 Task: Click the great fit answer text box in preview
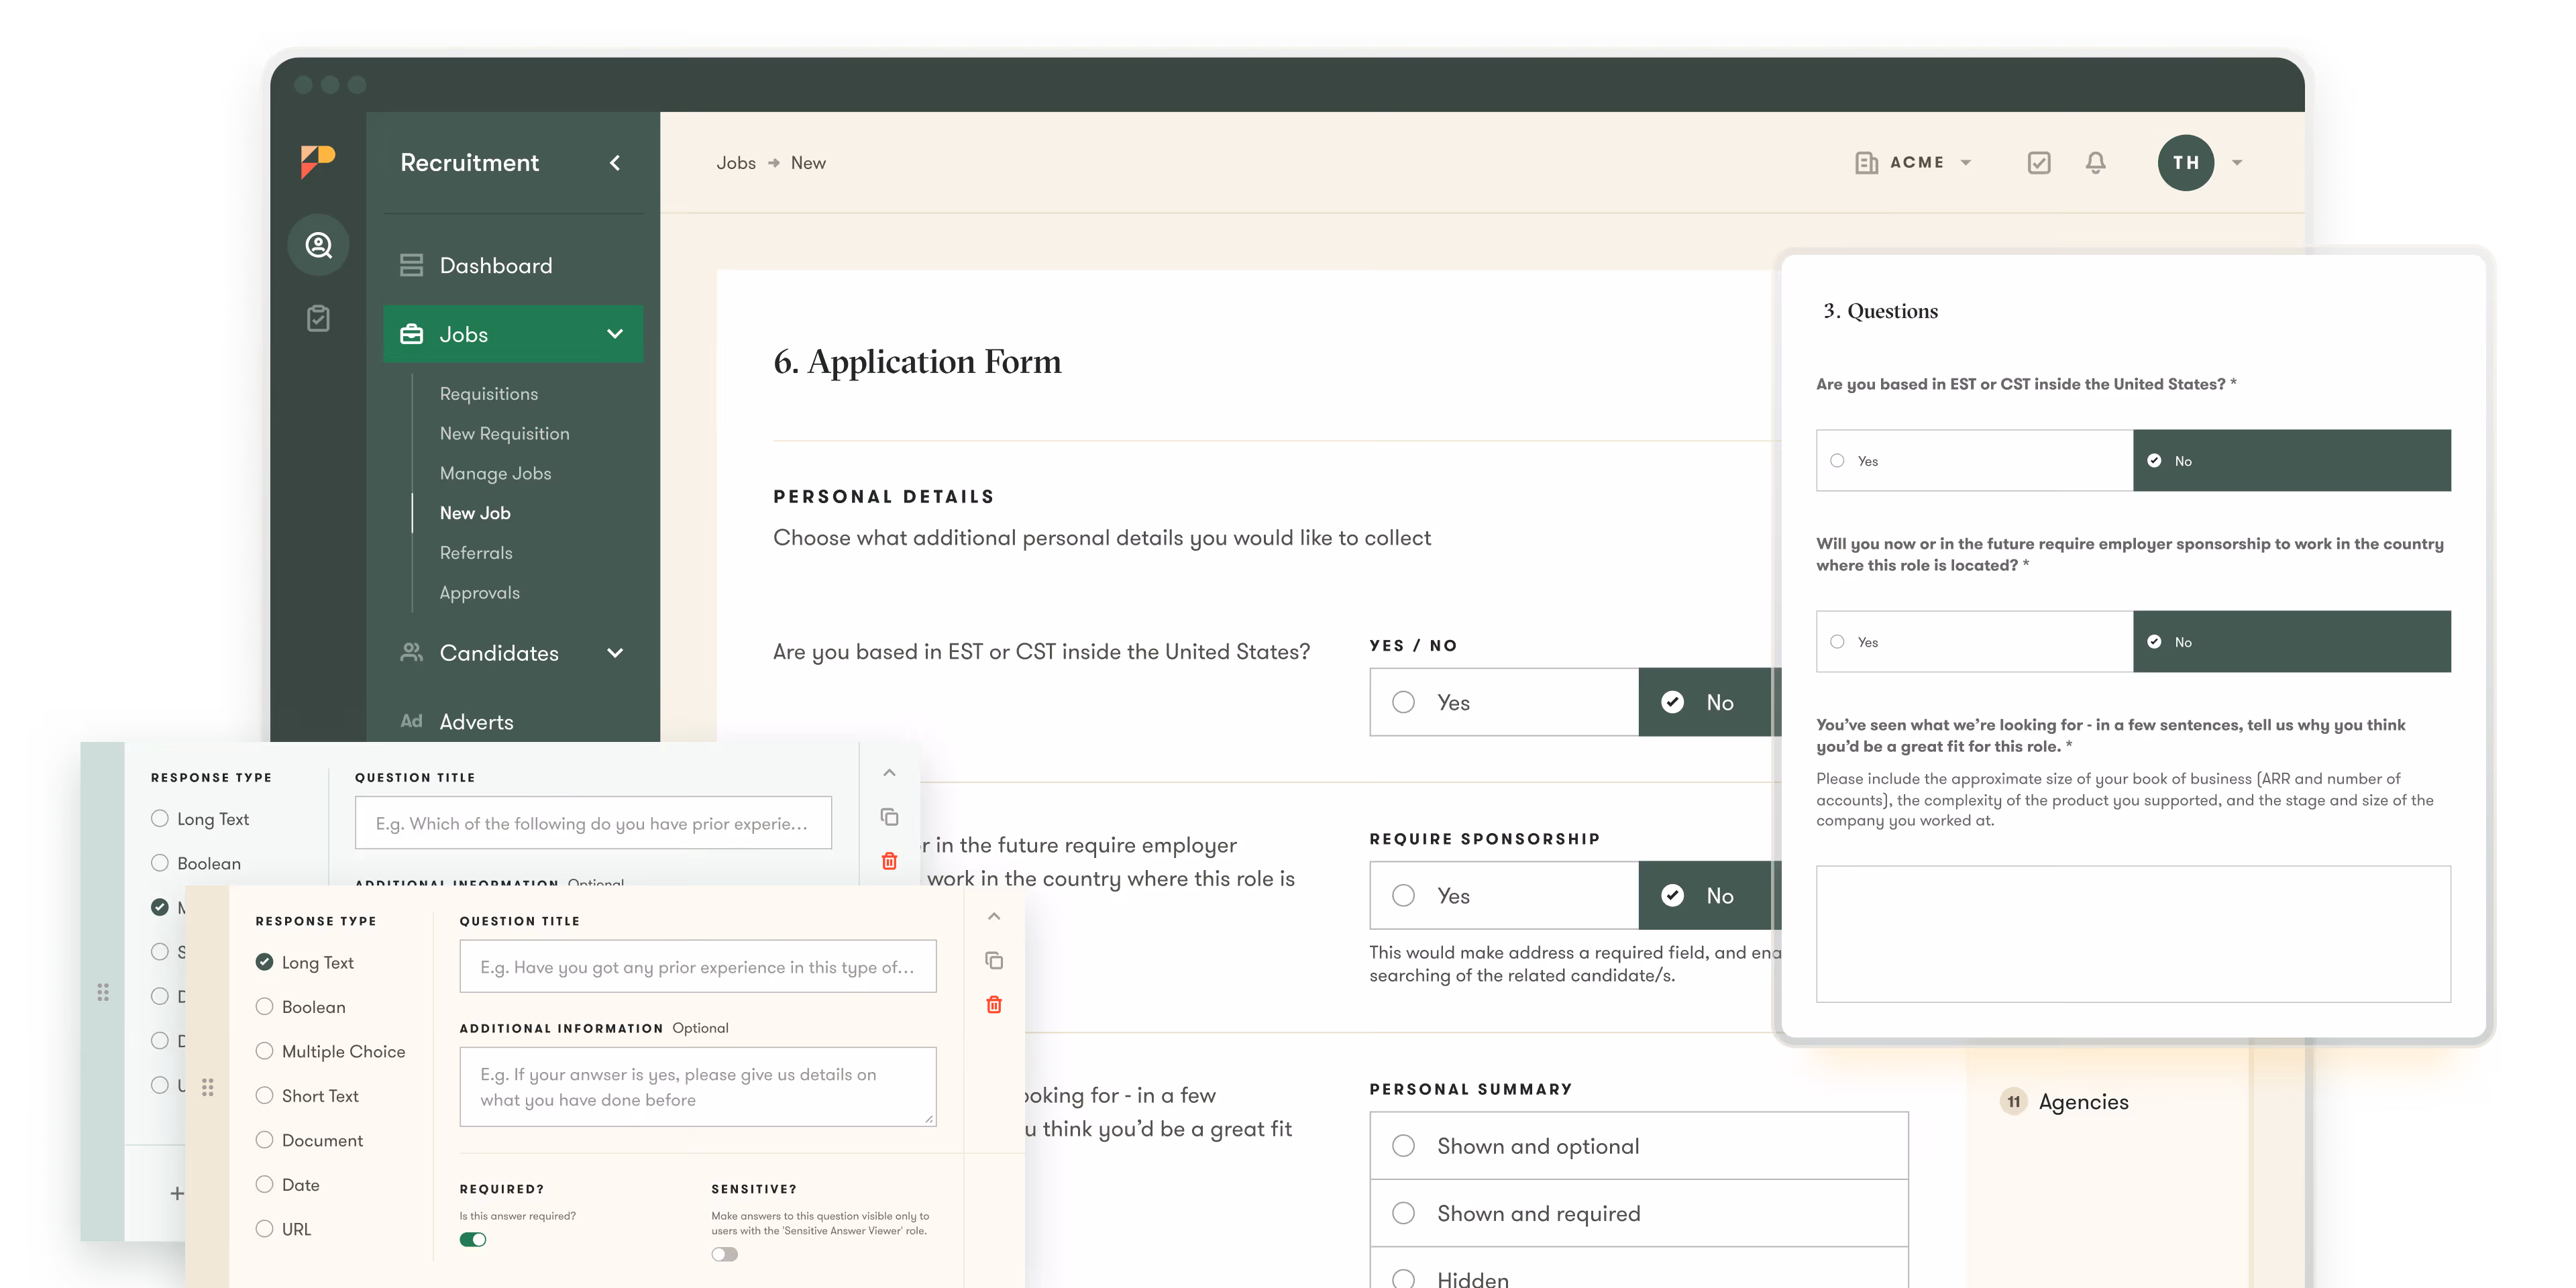pyautogui.click(x=2134, y=934)
